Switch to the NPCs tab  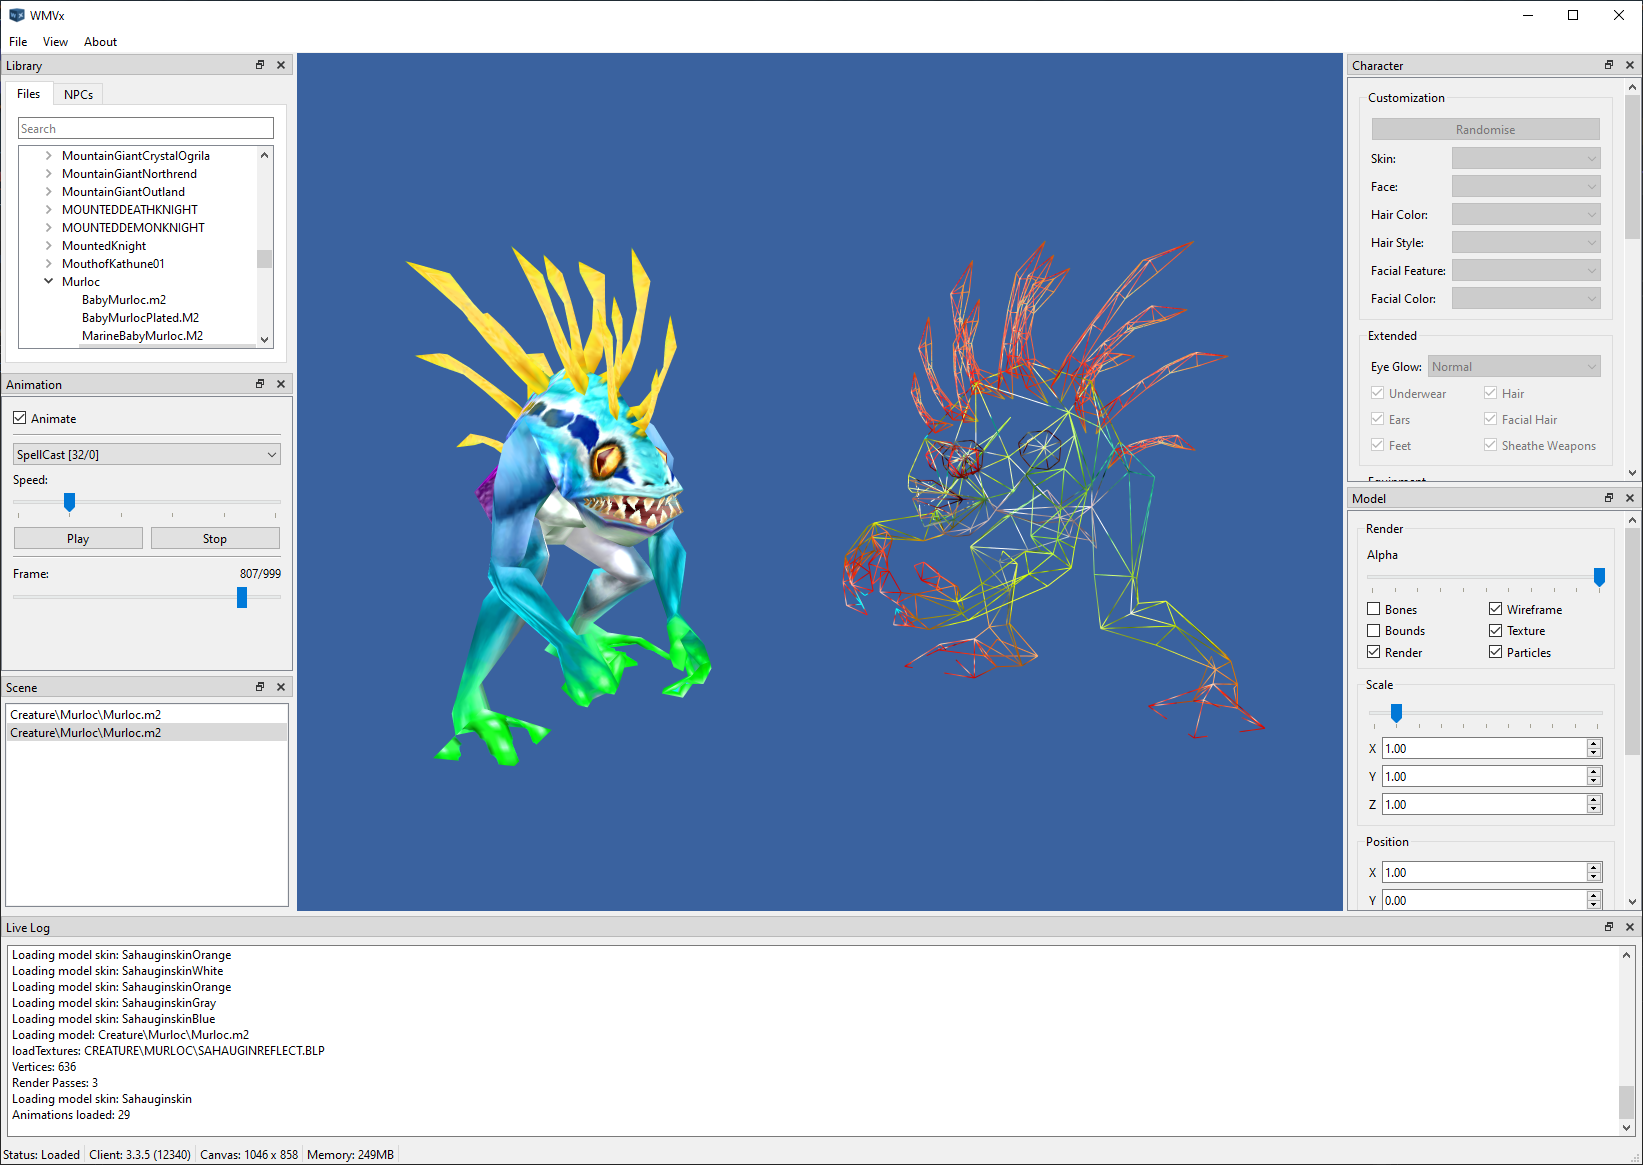[77, 93]
